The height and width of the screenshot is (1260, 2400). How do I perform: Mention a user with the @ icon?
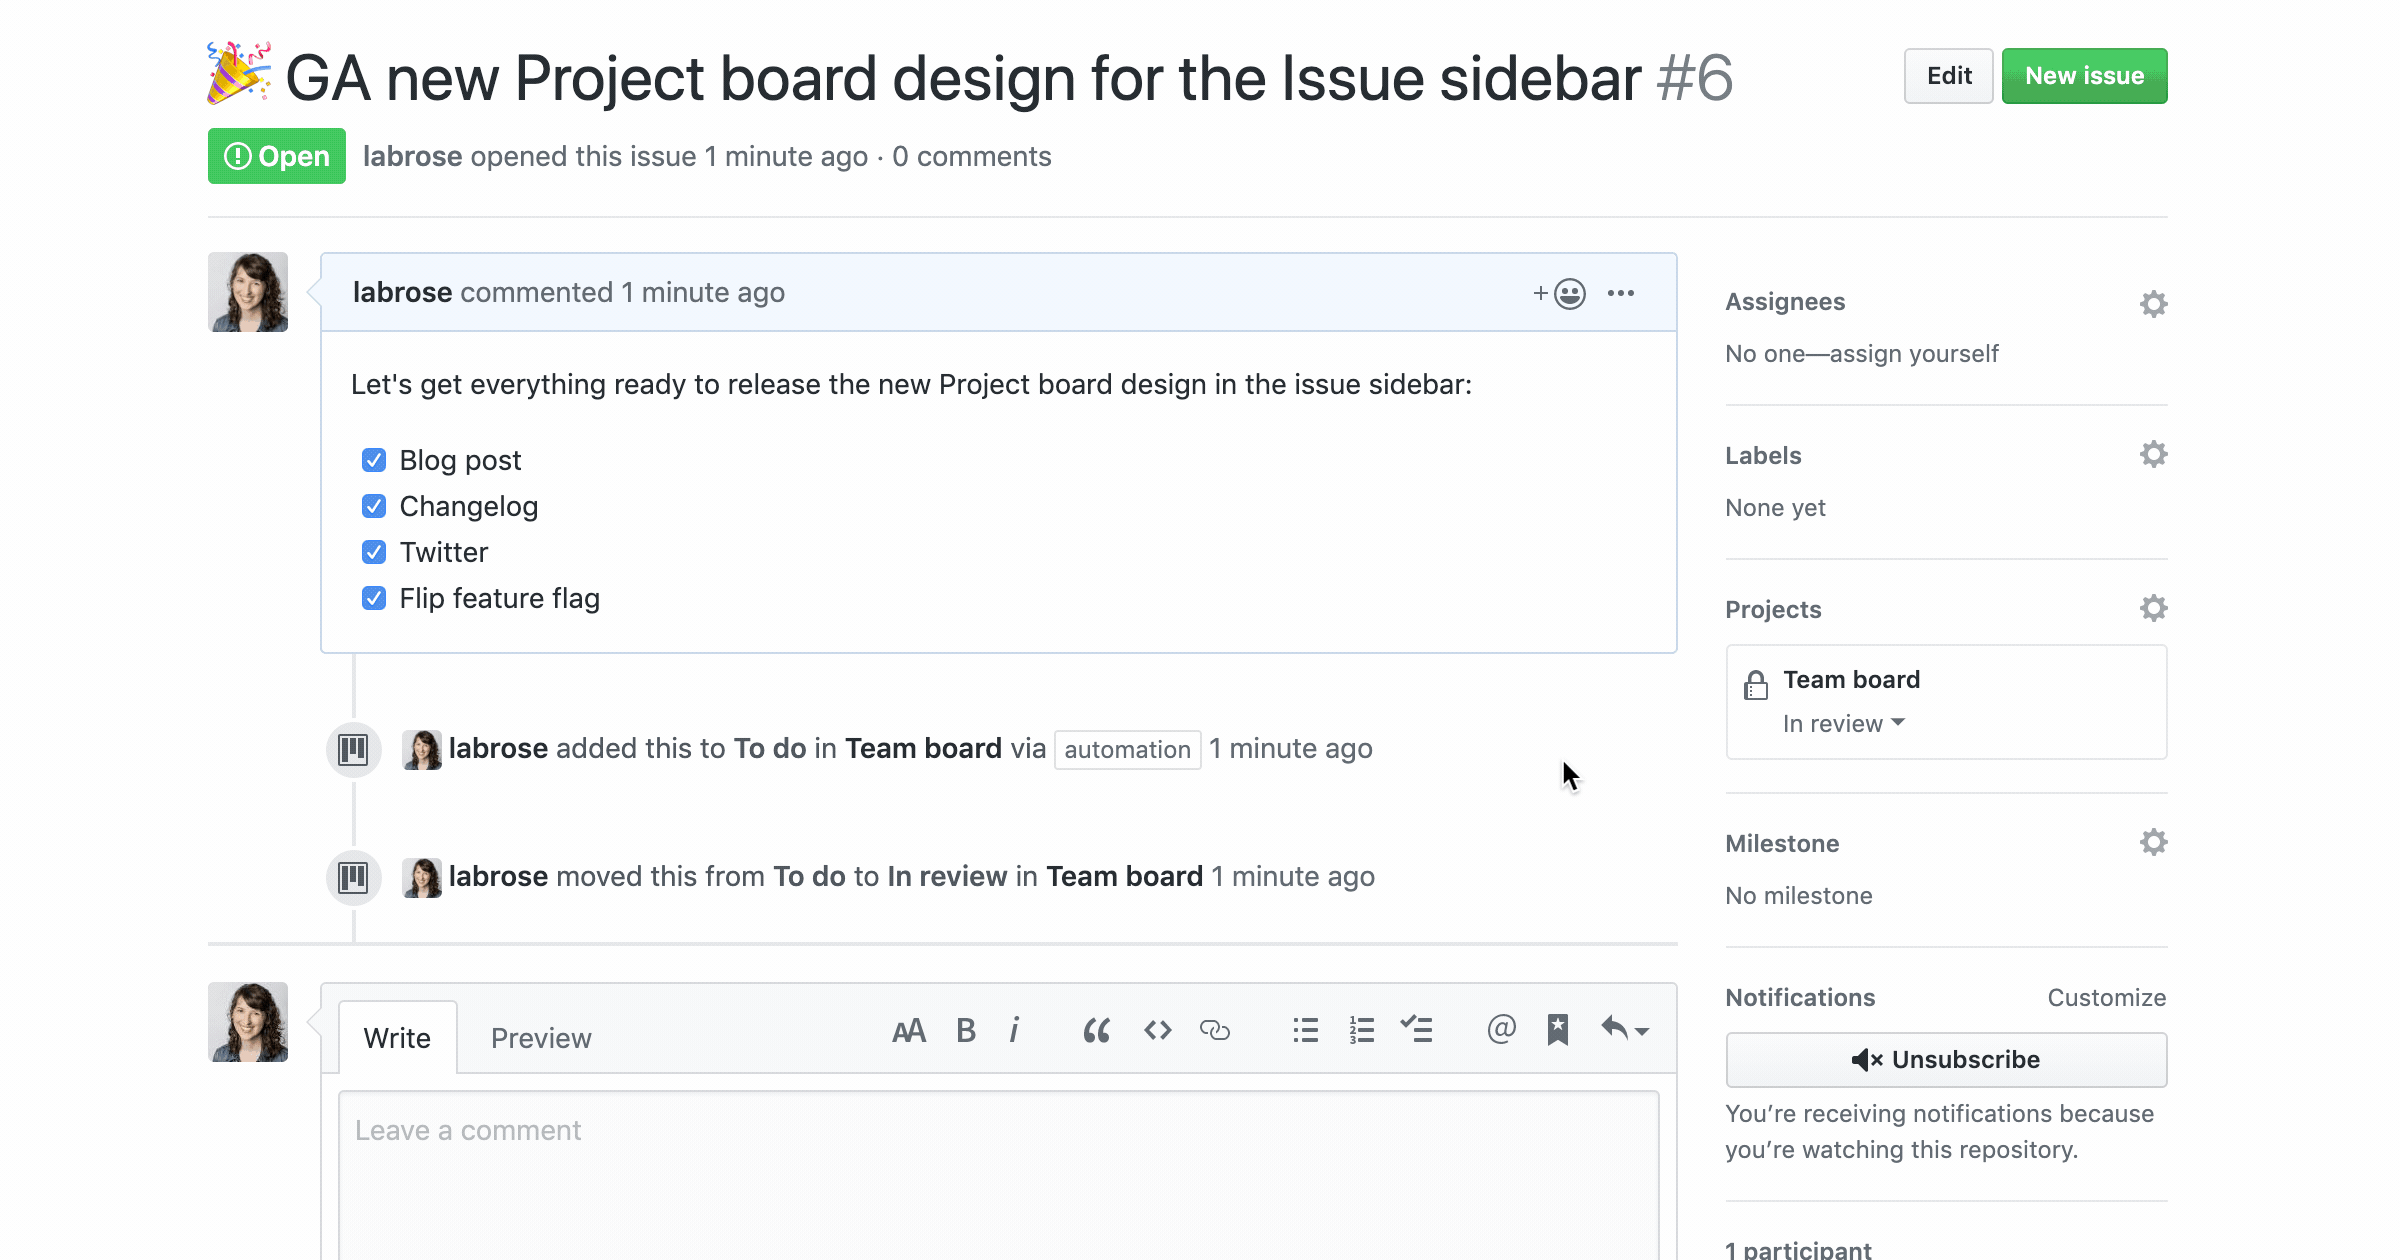1500,1030
